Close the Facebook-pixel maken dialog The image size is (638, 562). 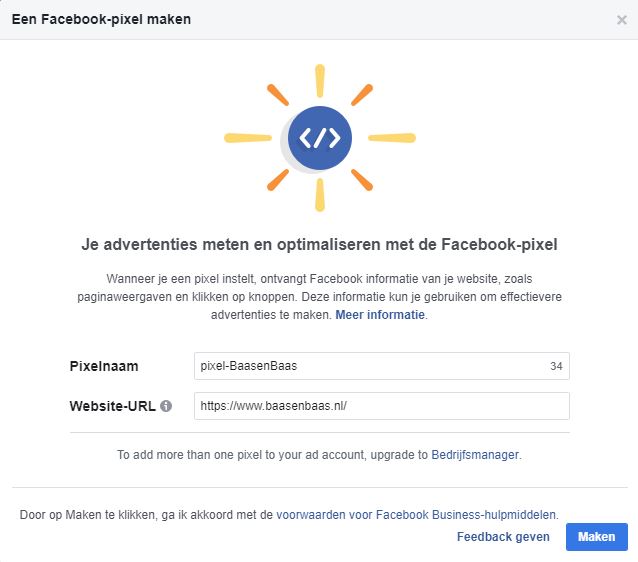point(621,20)
